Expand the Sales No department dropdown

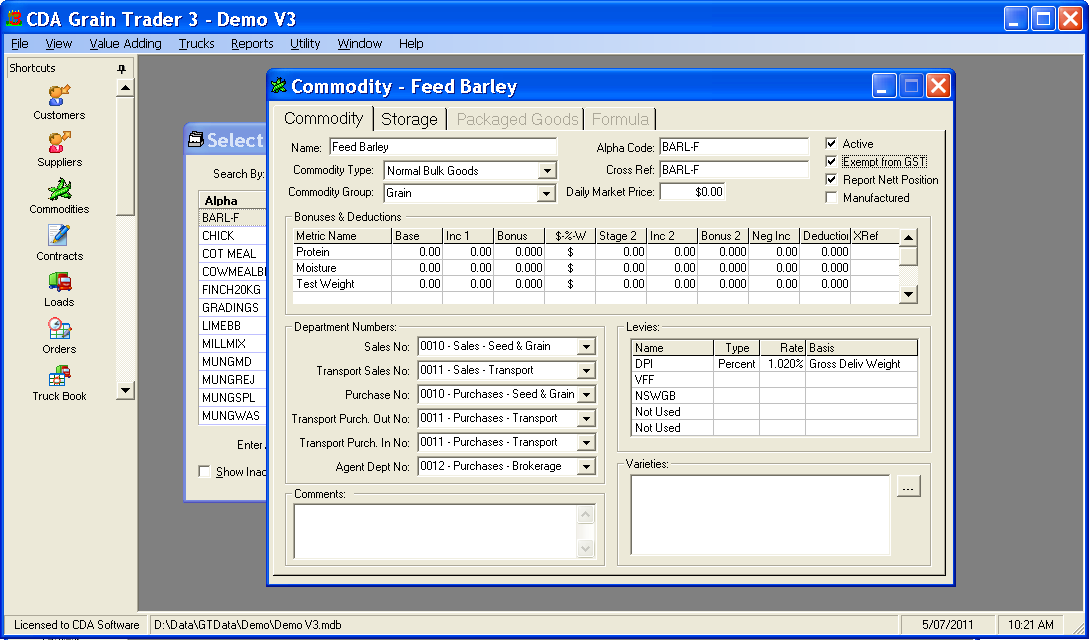tap(587, 347)
